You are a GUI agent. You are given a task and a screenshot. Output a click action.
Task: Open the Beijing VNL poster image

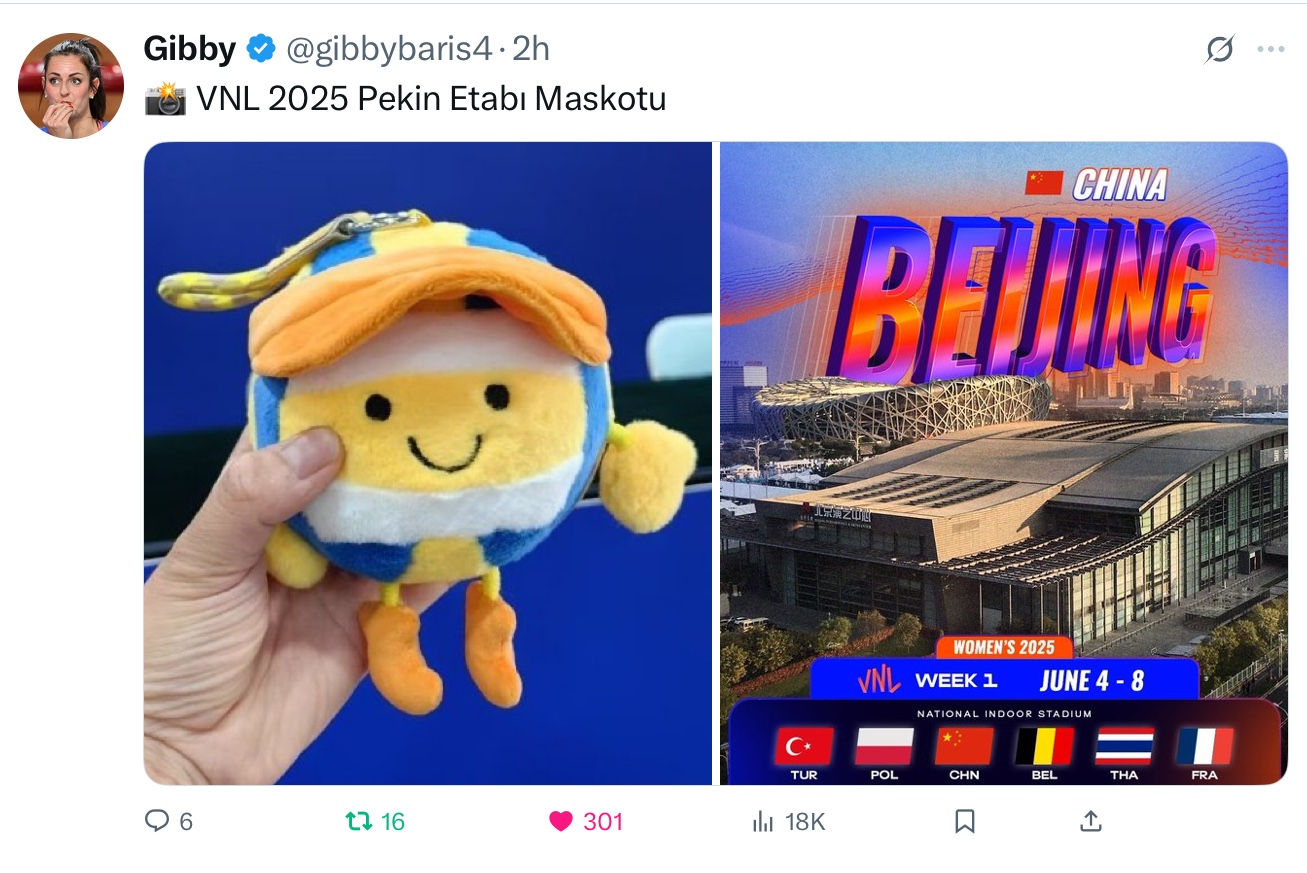[x=1004, y=463]
